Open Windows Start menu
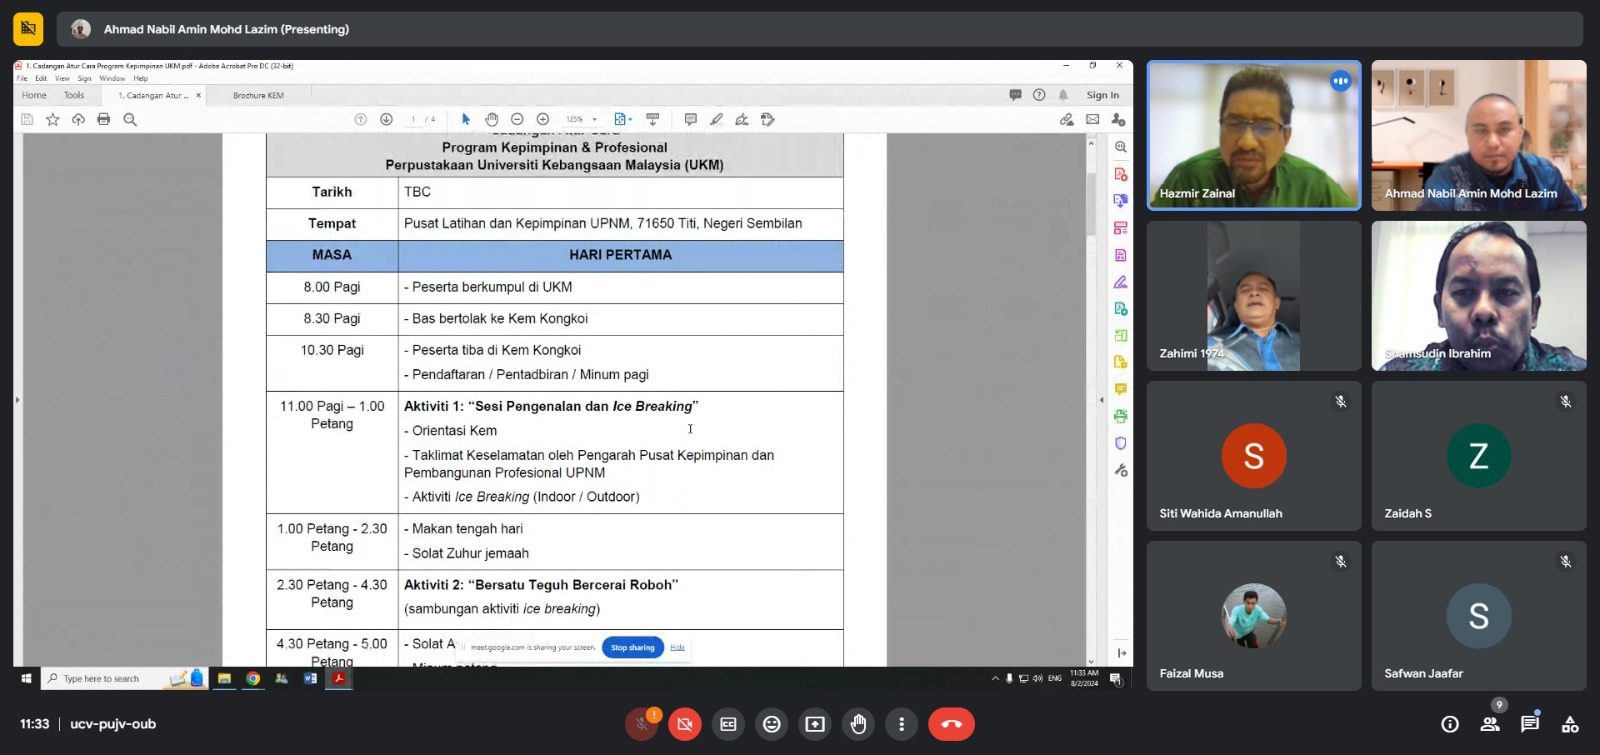 (x=26, y=678)
